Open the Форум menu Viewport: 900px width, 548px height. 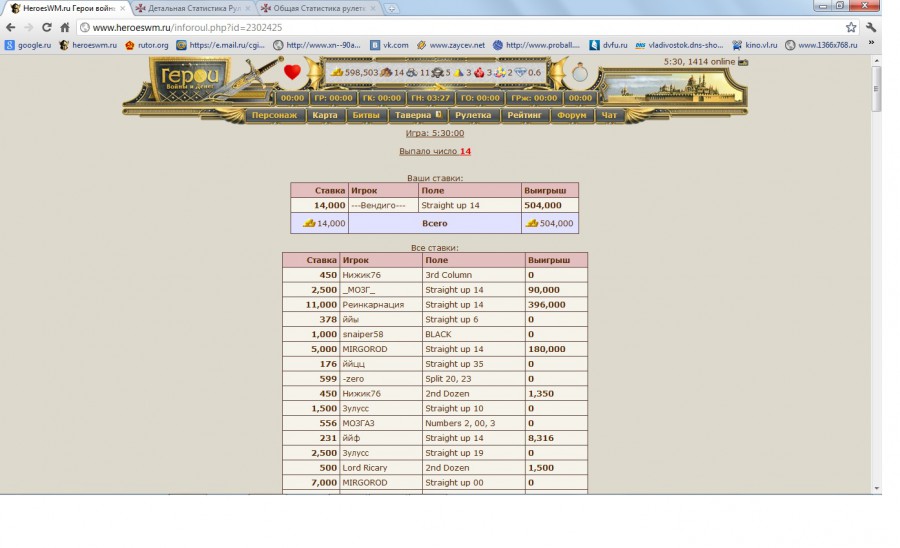point(572,115)
